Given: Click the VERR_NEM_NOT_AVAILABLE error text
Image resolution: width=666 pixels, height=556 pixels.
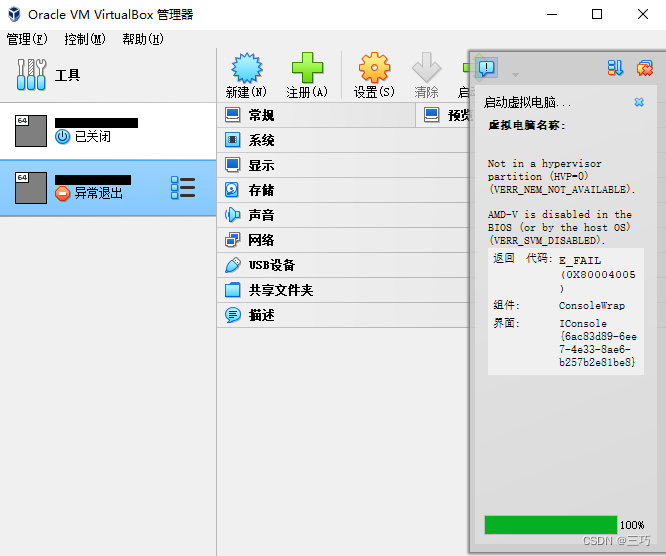Looking at the screenshot, I should click(x=562, y=189).
